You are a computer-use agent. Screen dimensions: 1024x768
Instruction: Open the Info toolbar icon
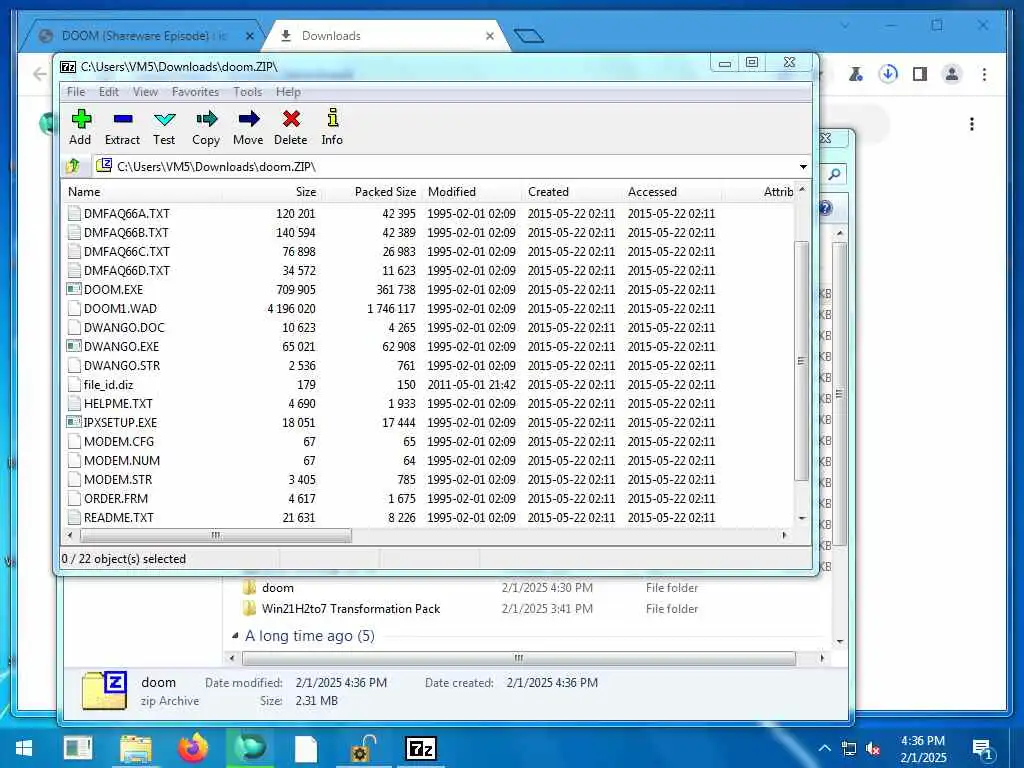point(332,118)
